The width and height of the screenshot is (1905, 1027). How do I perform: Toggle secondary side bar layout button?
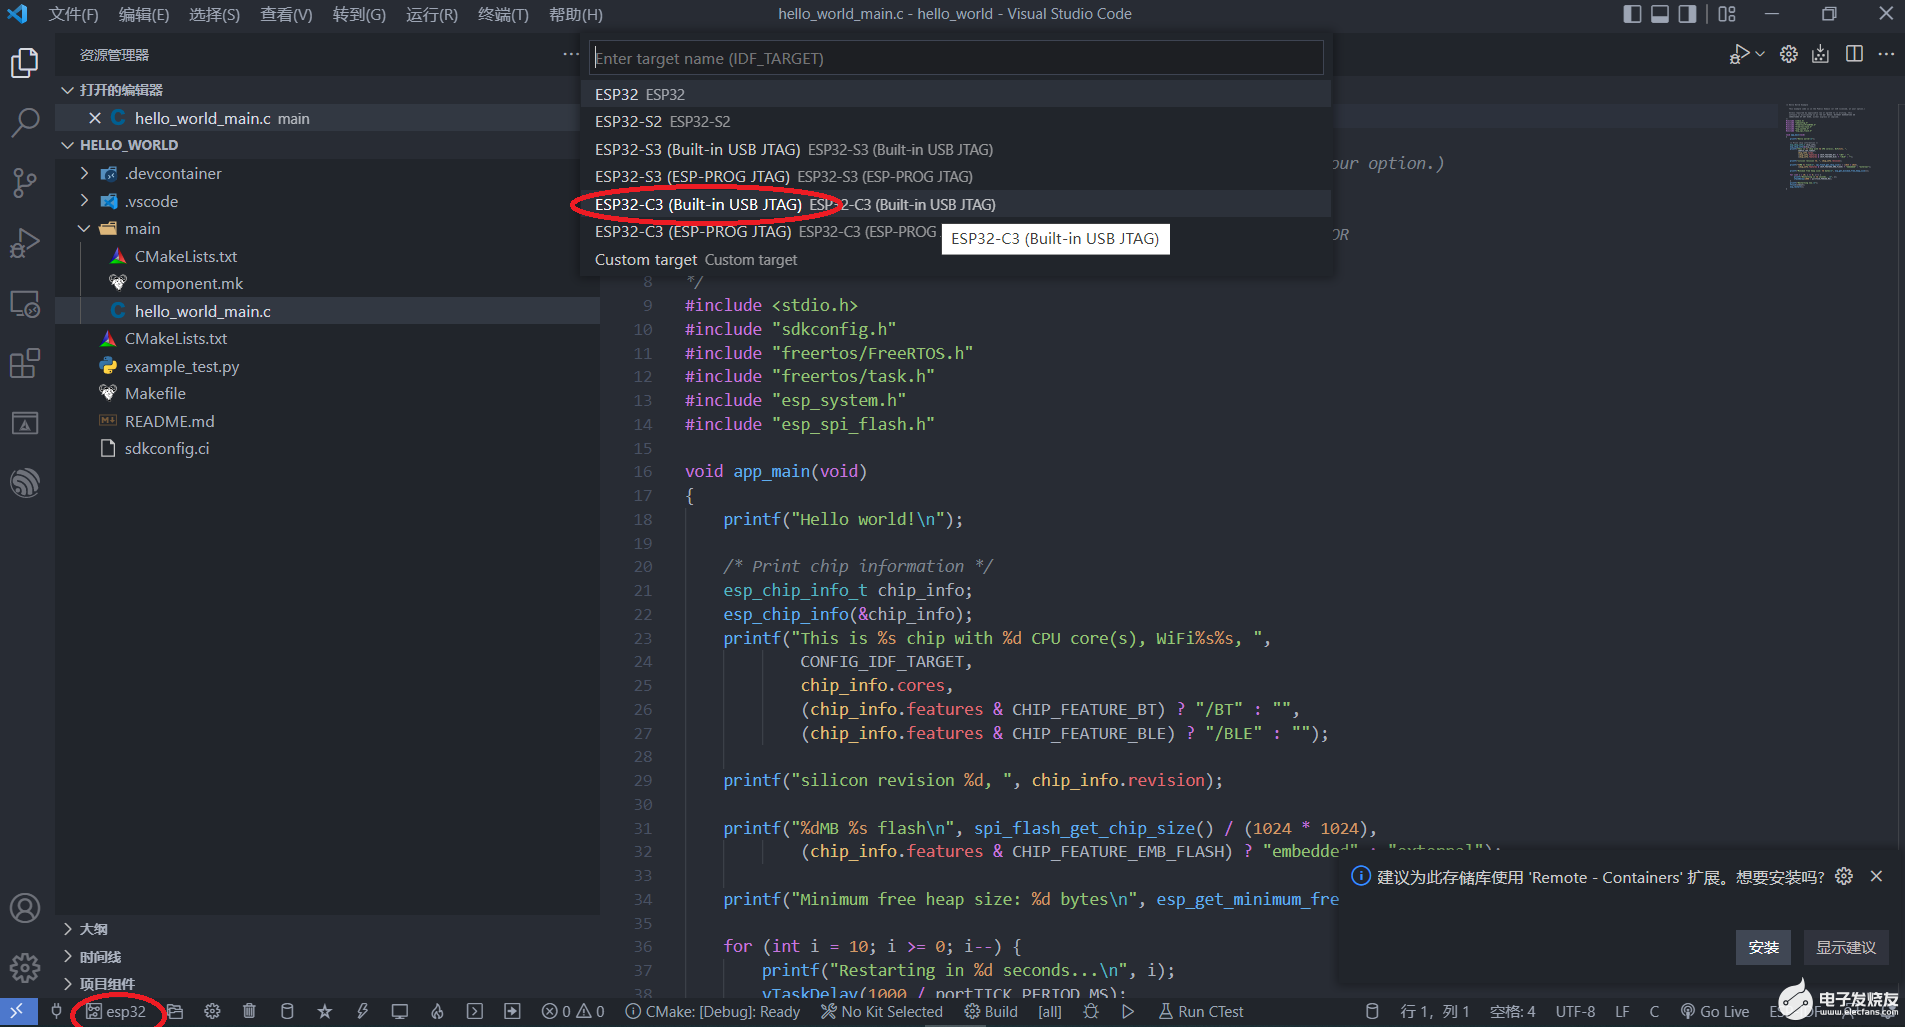(1688, 14)
